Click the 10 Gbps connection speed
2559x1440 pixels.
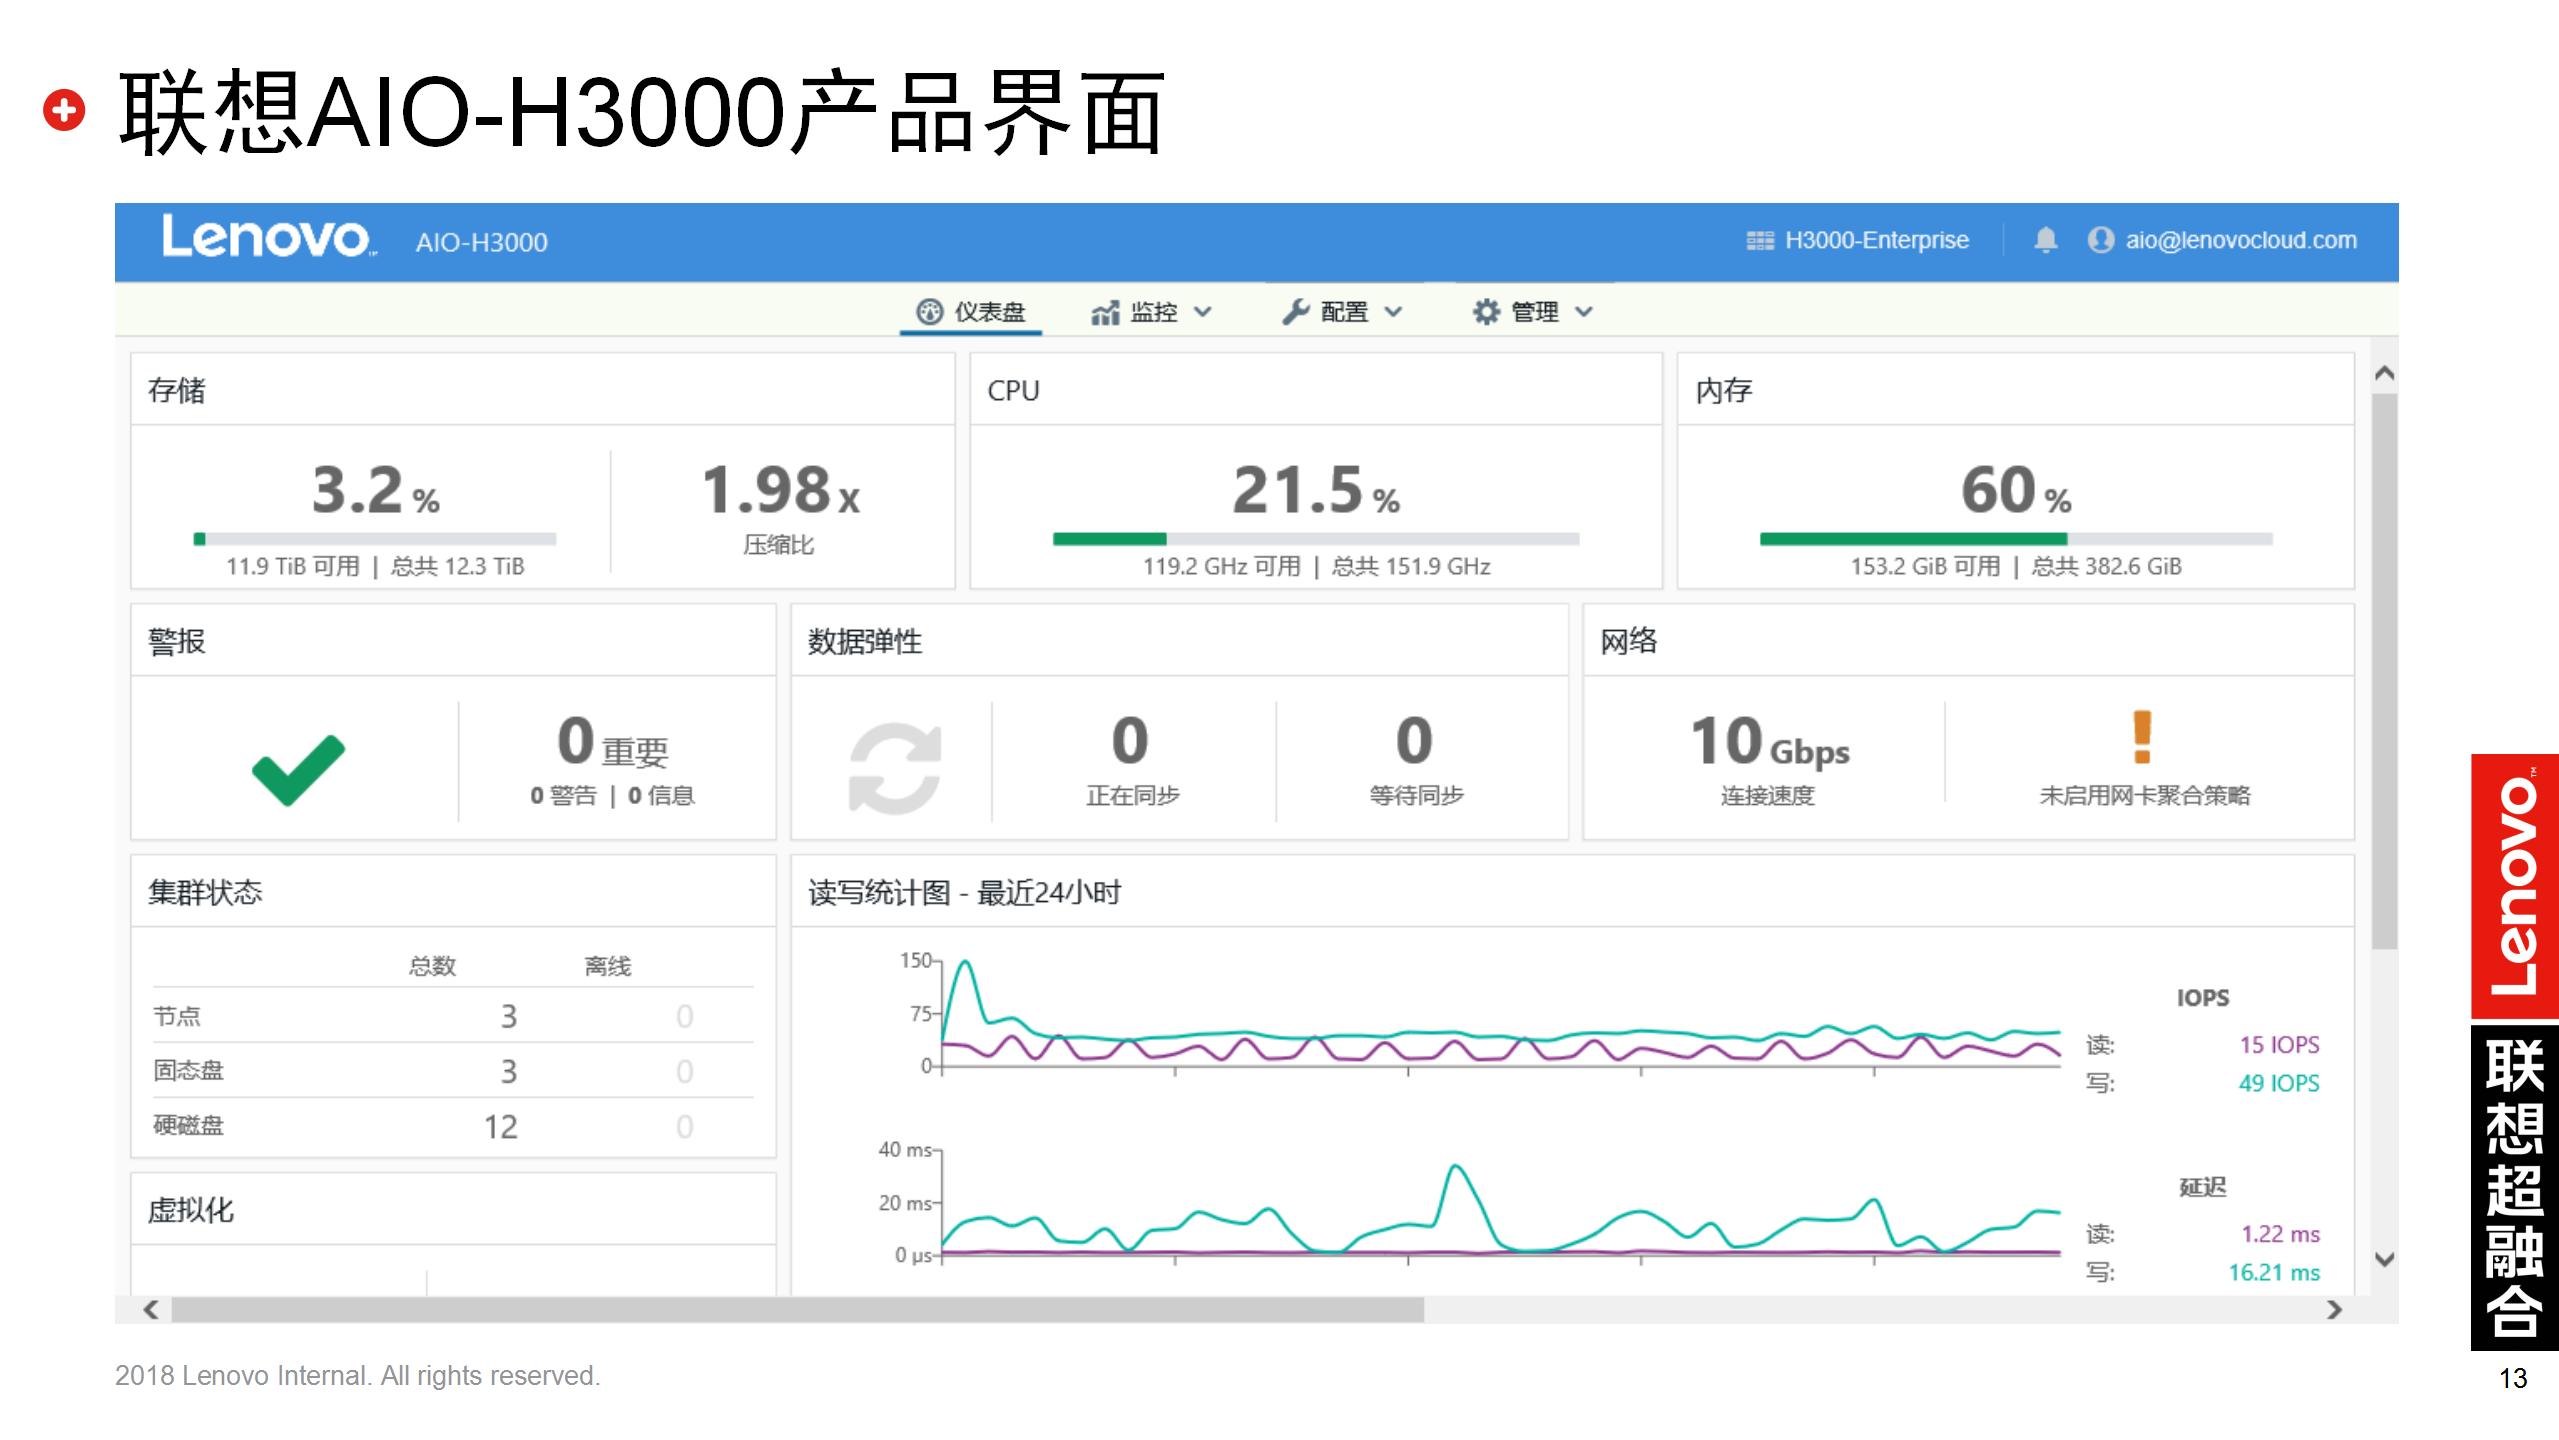tap(1769, 743)
